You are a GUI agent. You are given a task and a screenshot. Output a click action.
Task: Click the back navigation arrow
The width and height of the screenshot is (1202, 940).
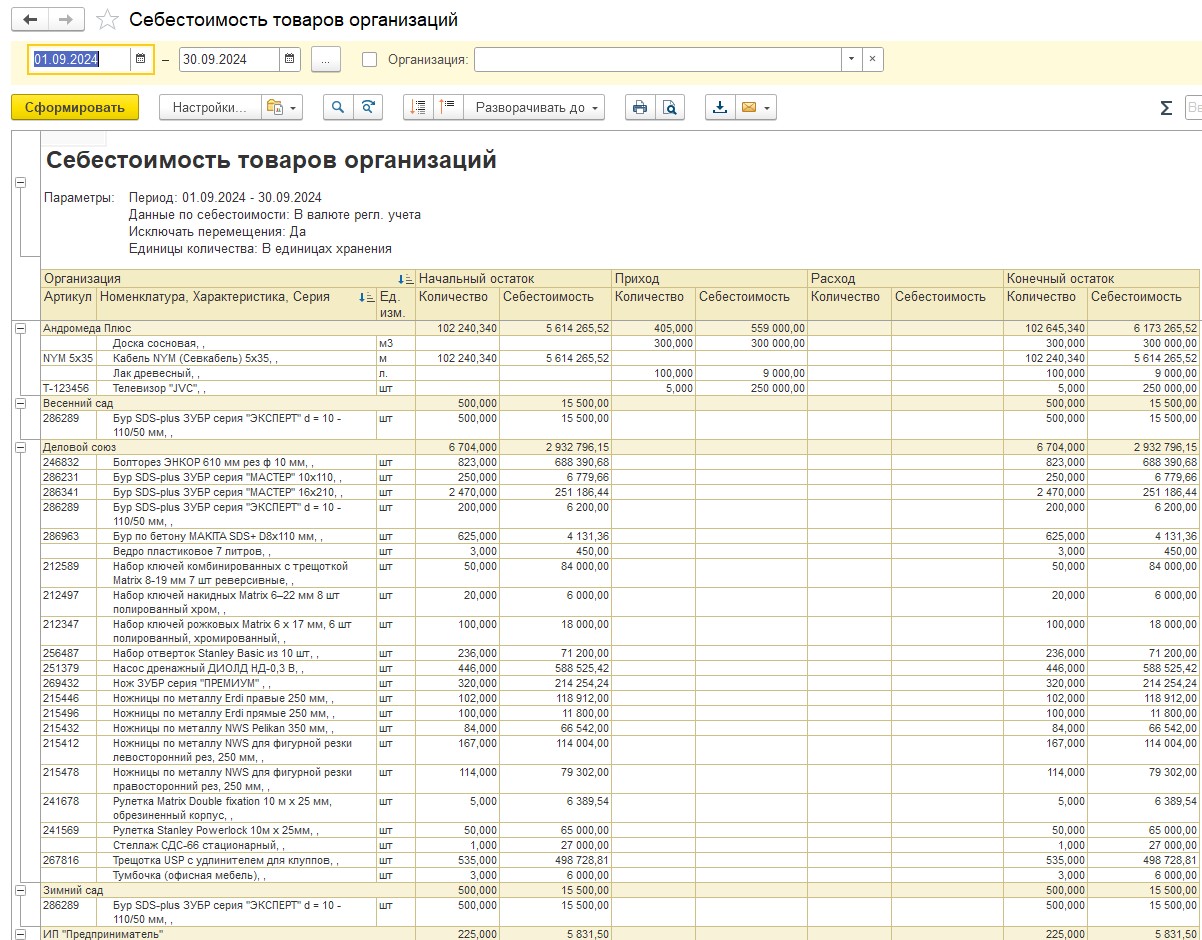(29, 20)
